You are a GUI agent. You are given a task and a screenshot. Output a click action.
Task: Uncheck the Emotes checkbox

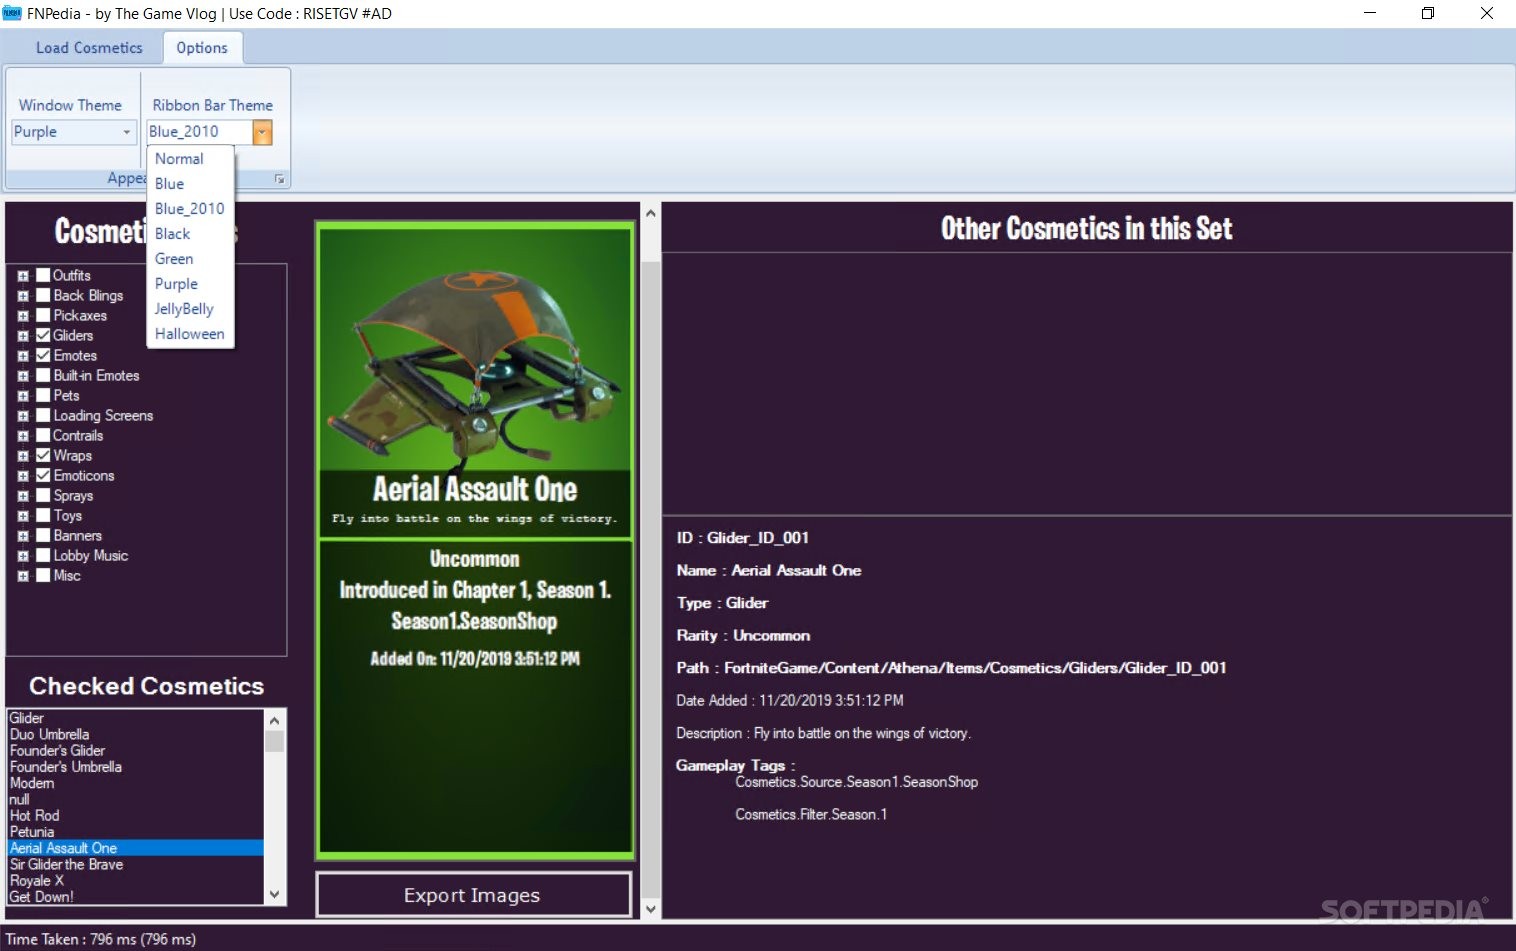point(43,355)
